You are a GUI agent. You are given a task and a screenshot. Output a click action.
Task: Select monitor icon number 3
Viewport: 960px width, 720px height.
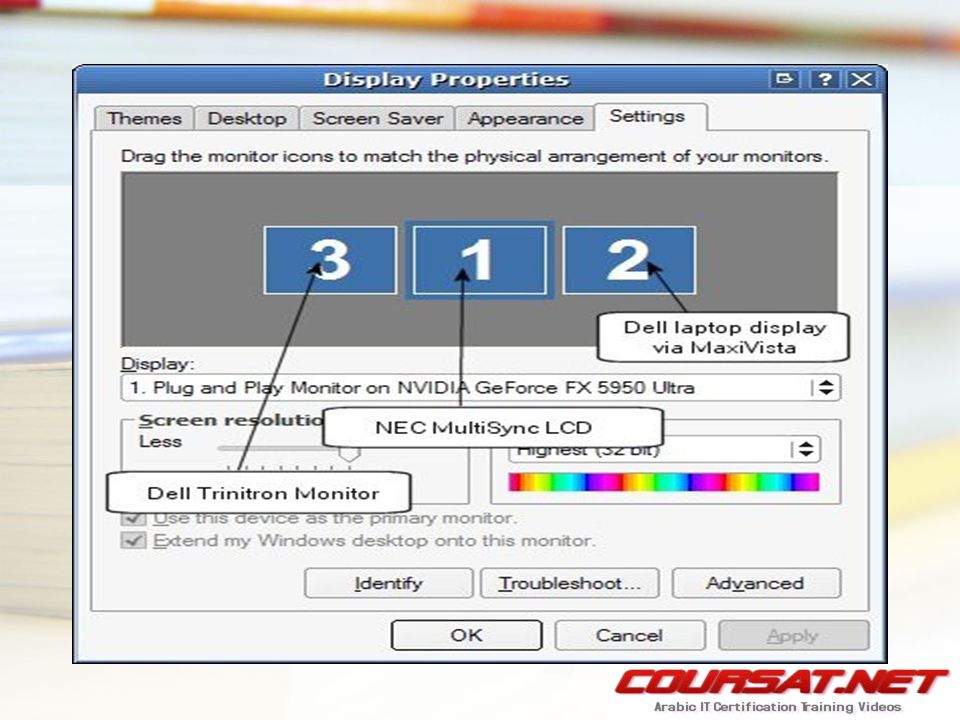tap(330, 260)
